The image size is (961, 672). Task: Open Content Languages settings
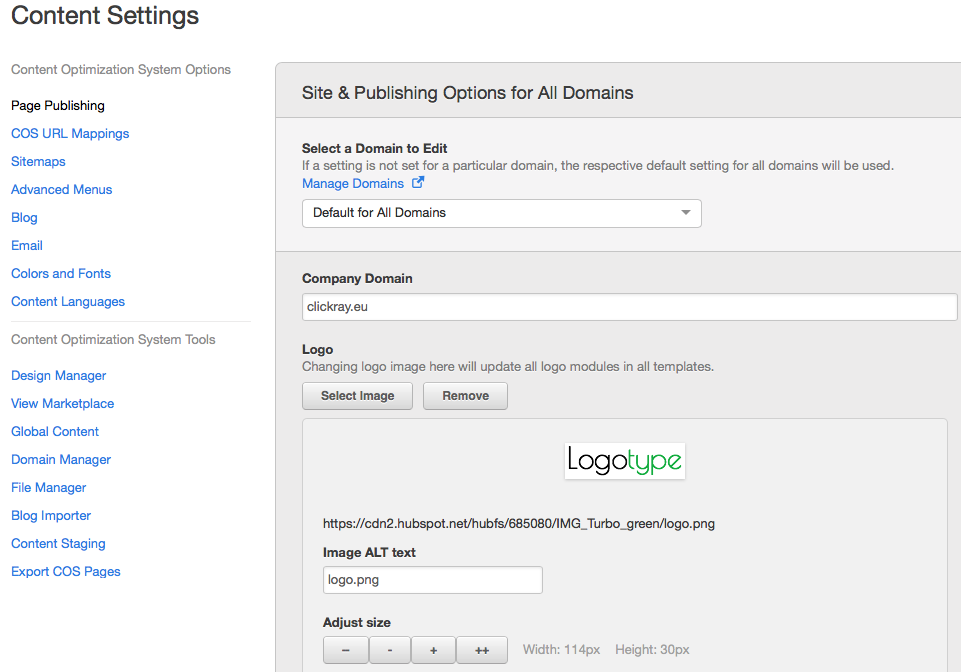click(x=68, y=302)
